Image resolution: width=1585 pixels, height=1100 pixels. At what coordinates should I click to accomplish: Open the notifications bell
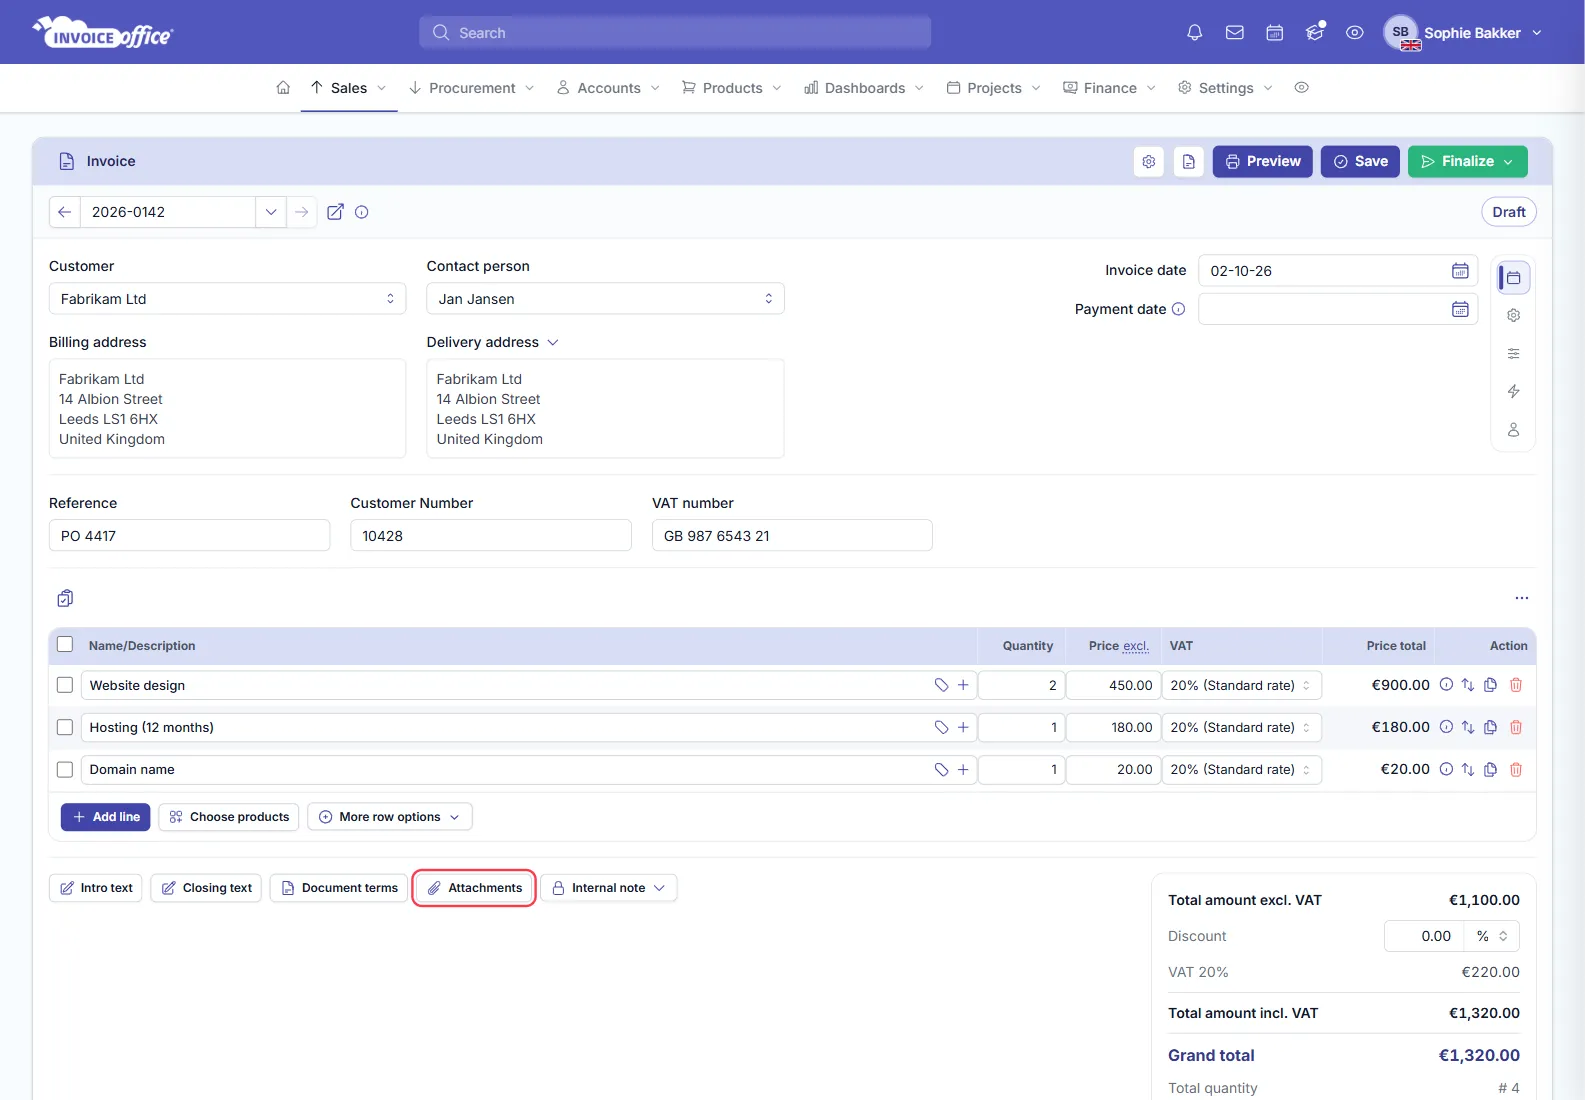(1194, 33)
